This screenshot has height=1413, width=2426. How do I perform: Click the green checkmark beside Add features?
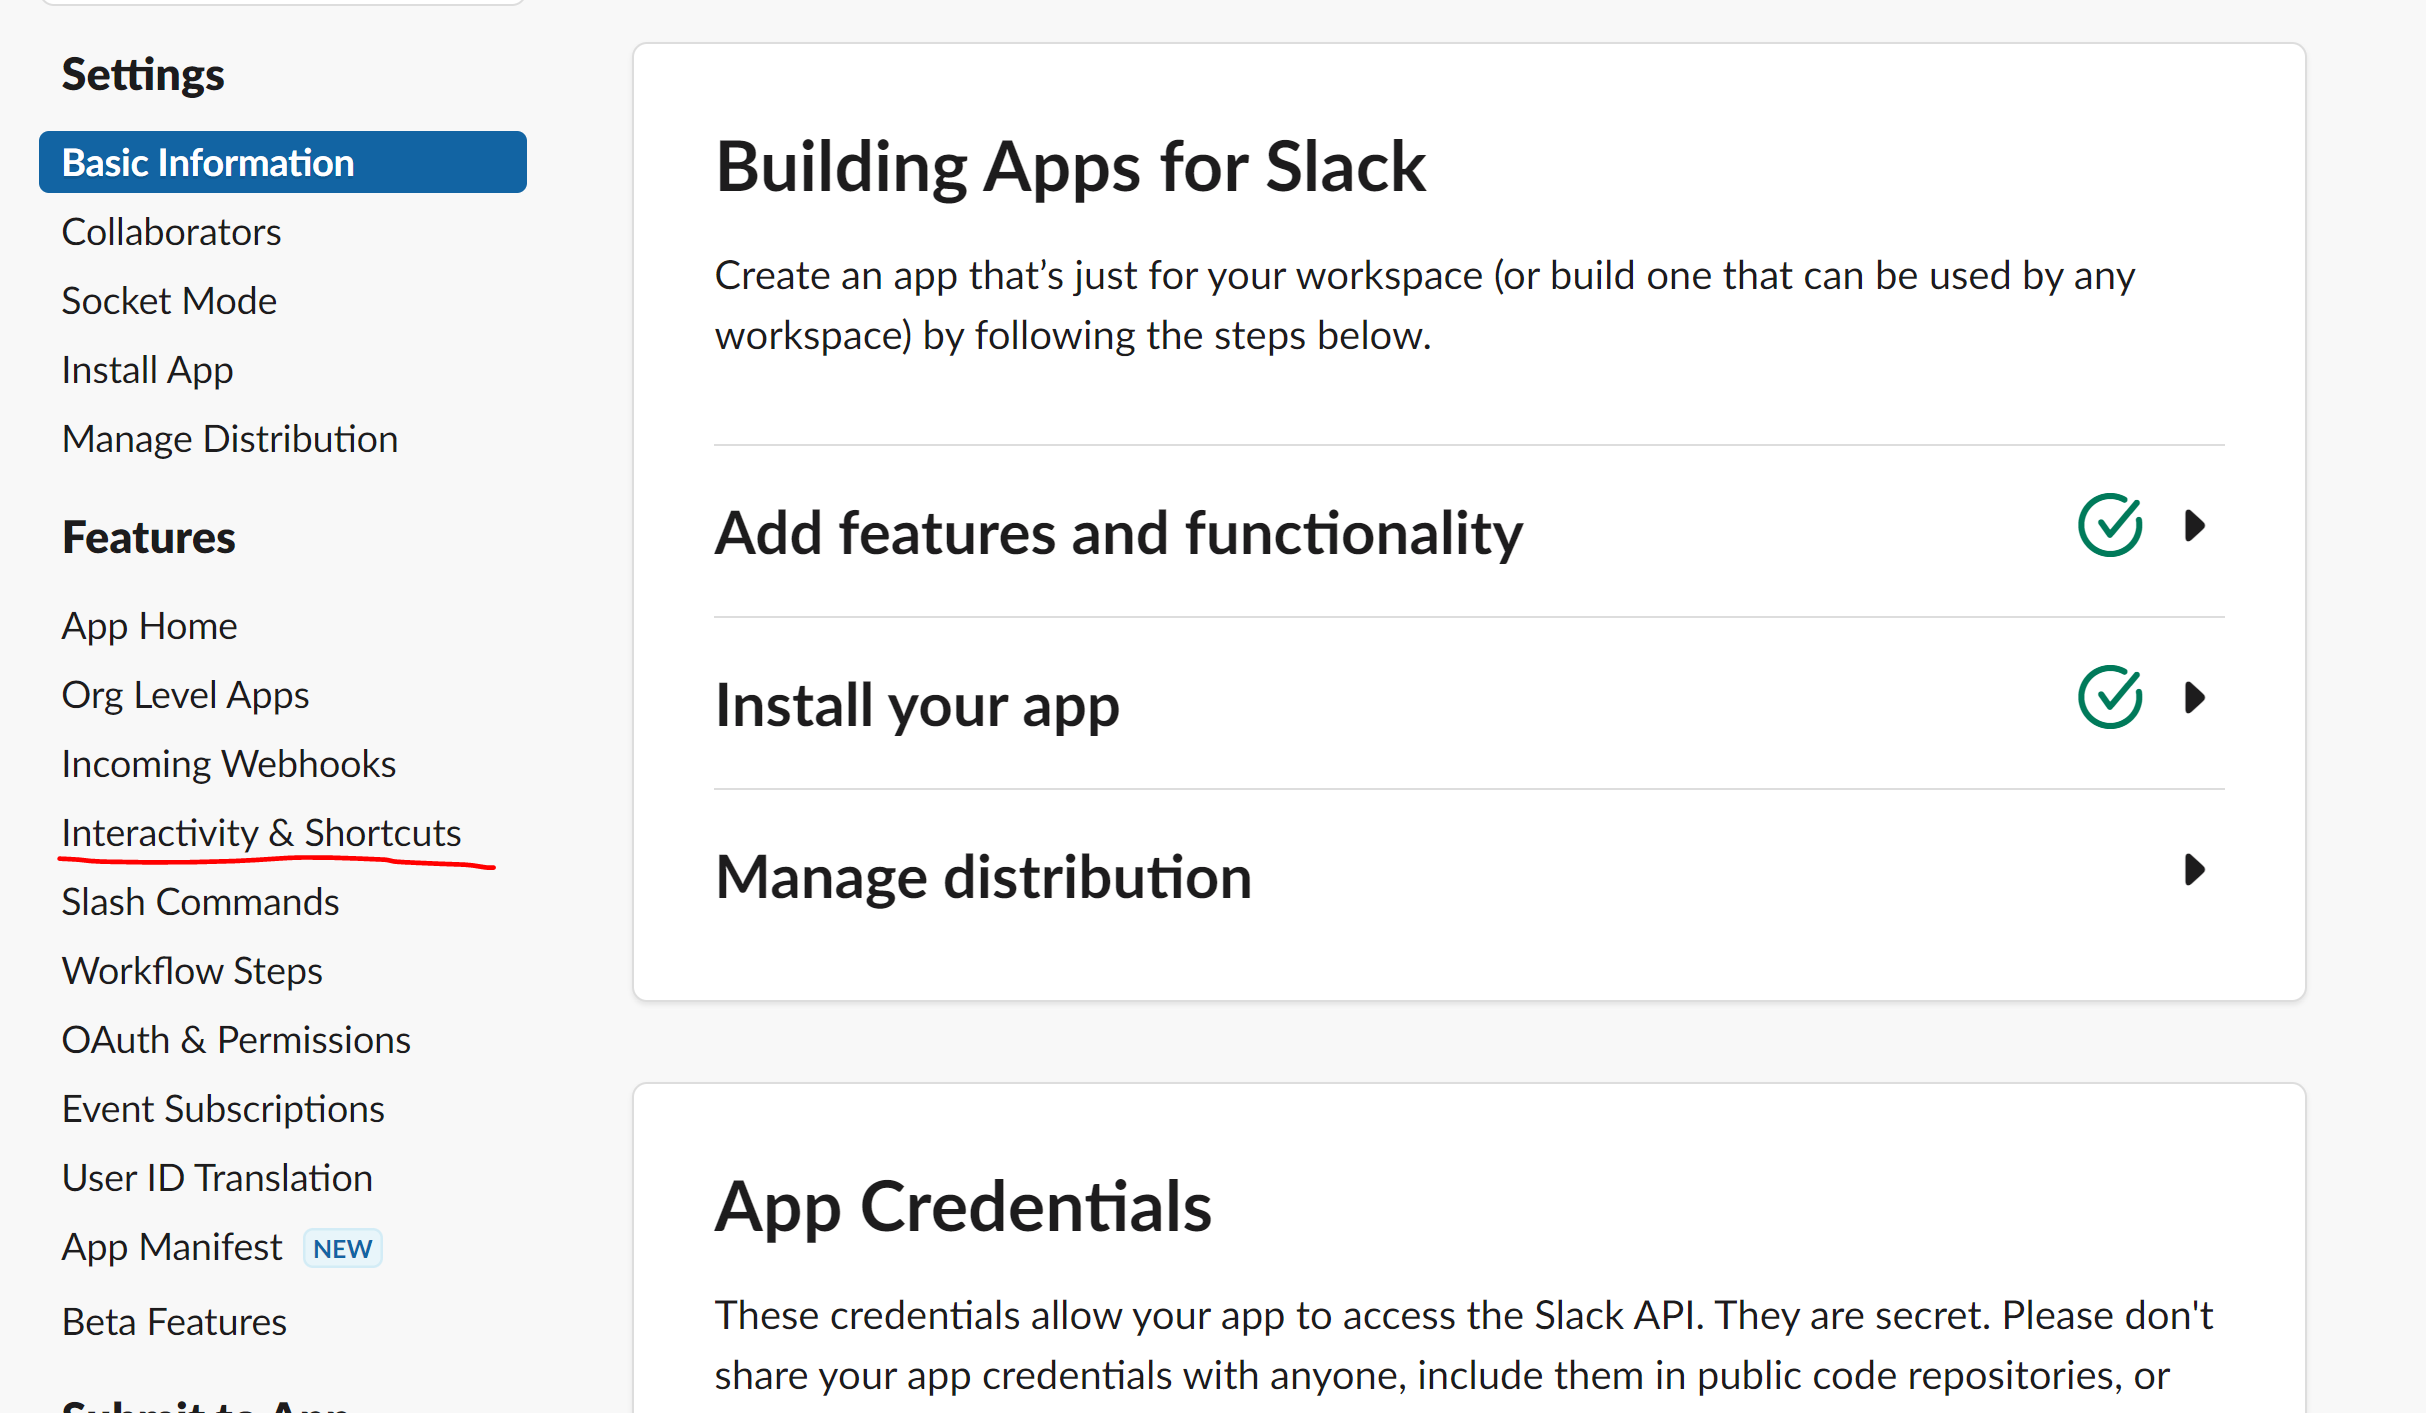2109,526
